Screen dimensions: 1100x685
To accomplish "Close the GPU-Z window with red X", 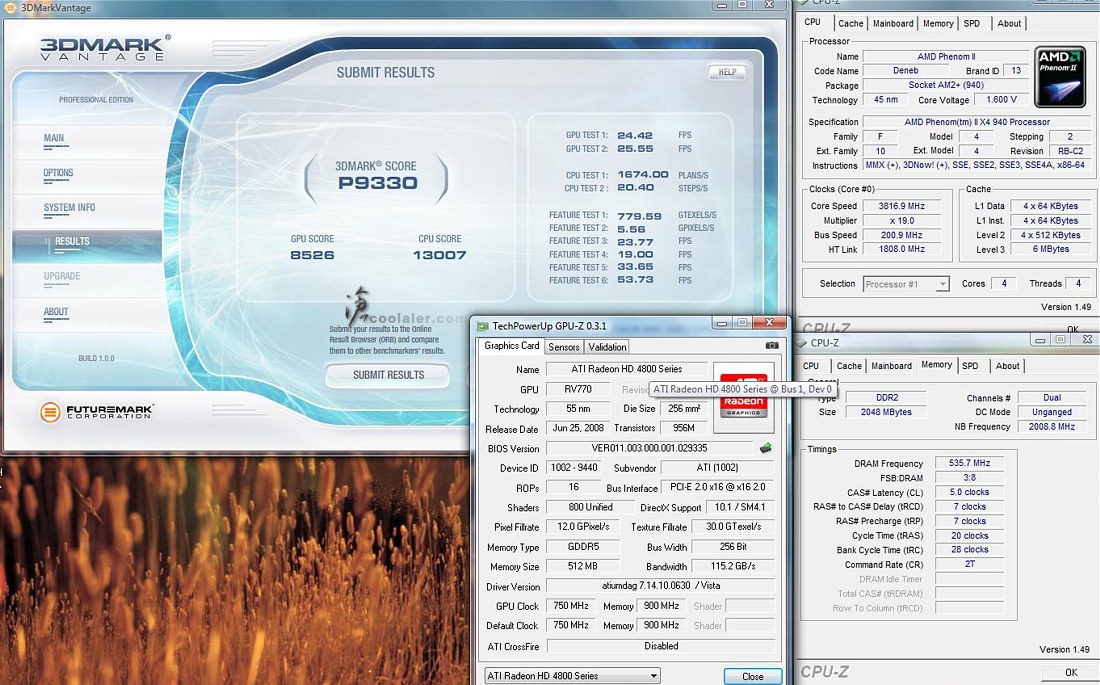I will click(x=770, y=322).
